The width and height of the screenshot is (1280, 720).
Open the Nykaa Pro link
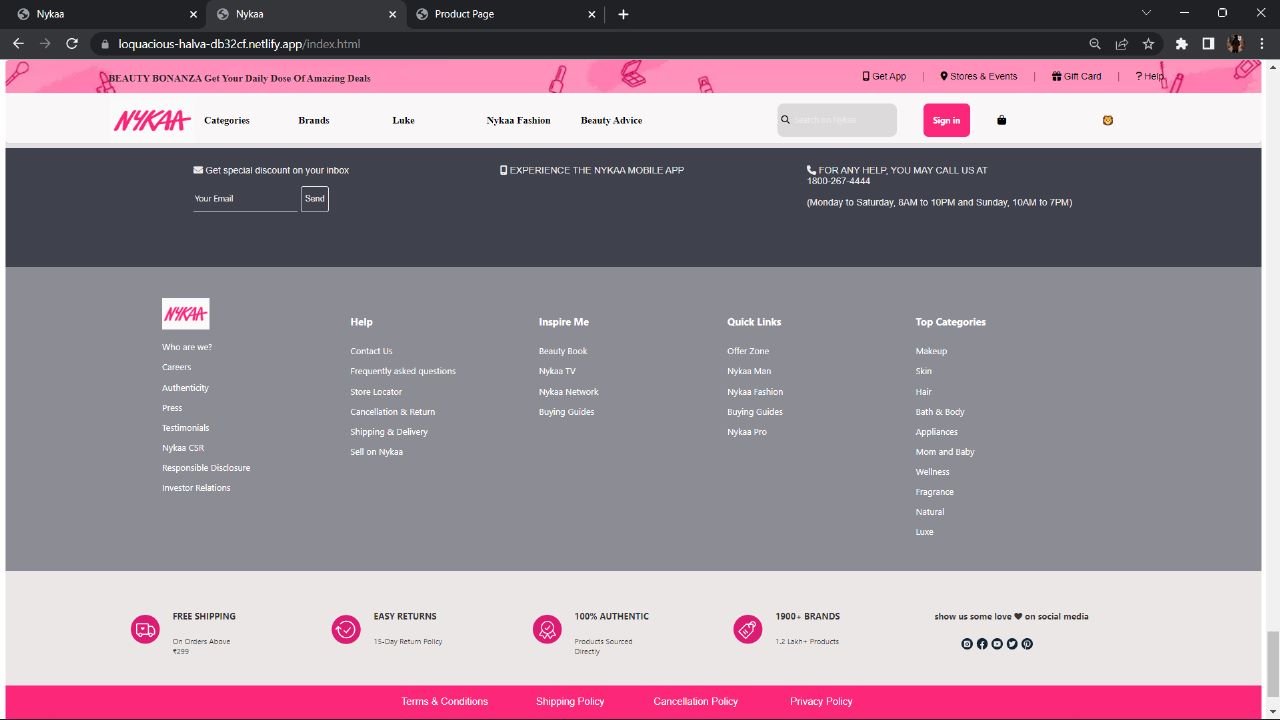(x=747, y=432)
